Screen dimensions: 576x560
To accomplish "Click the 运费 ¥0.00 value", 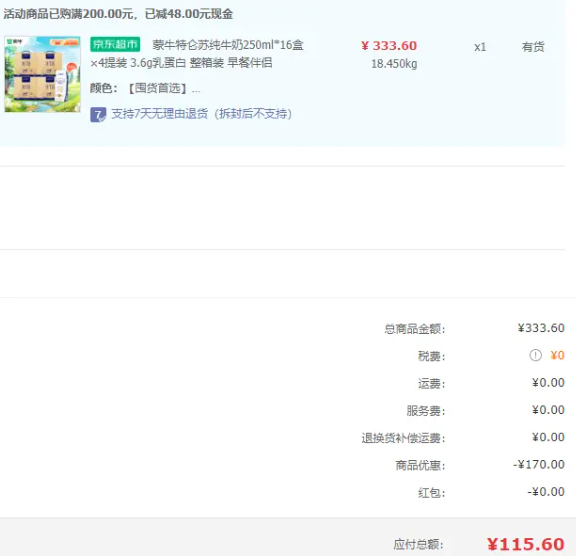I will pos(548,383).
